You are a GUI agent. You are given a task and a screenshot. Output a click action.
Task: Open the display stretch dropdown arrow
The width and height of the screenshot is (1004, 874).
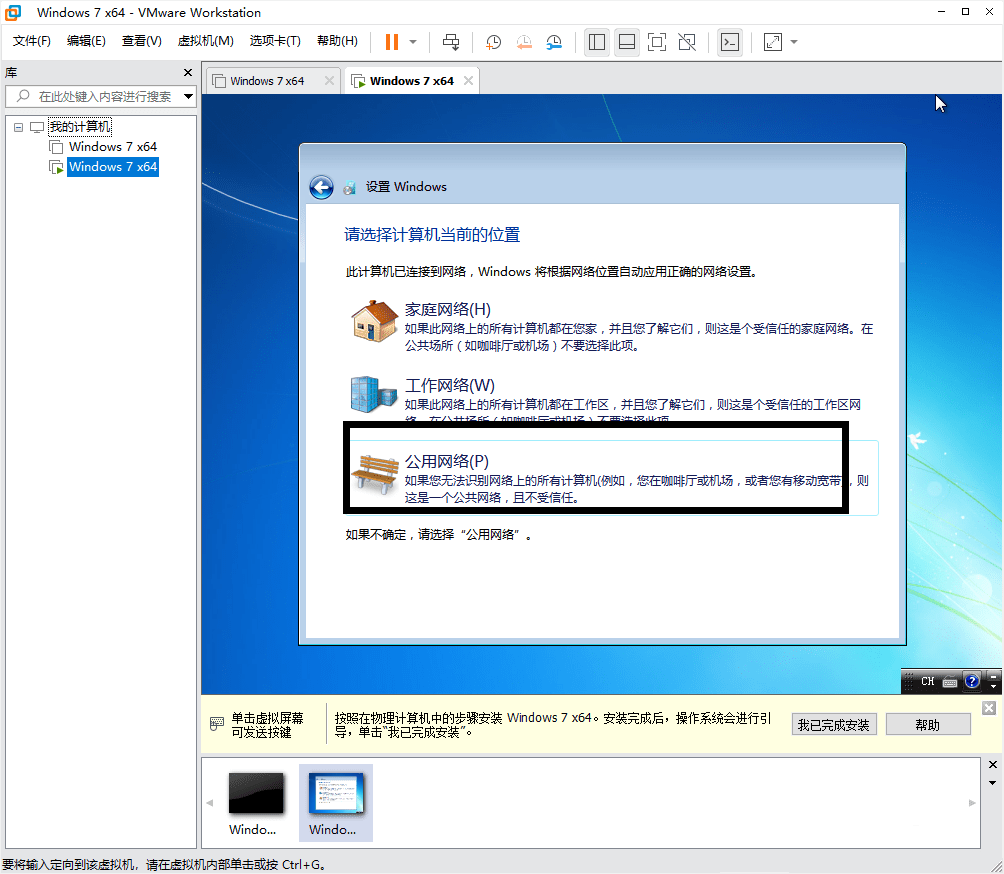[x=794, y=42]
